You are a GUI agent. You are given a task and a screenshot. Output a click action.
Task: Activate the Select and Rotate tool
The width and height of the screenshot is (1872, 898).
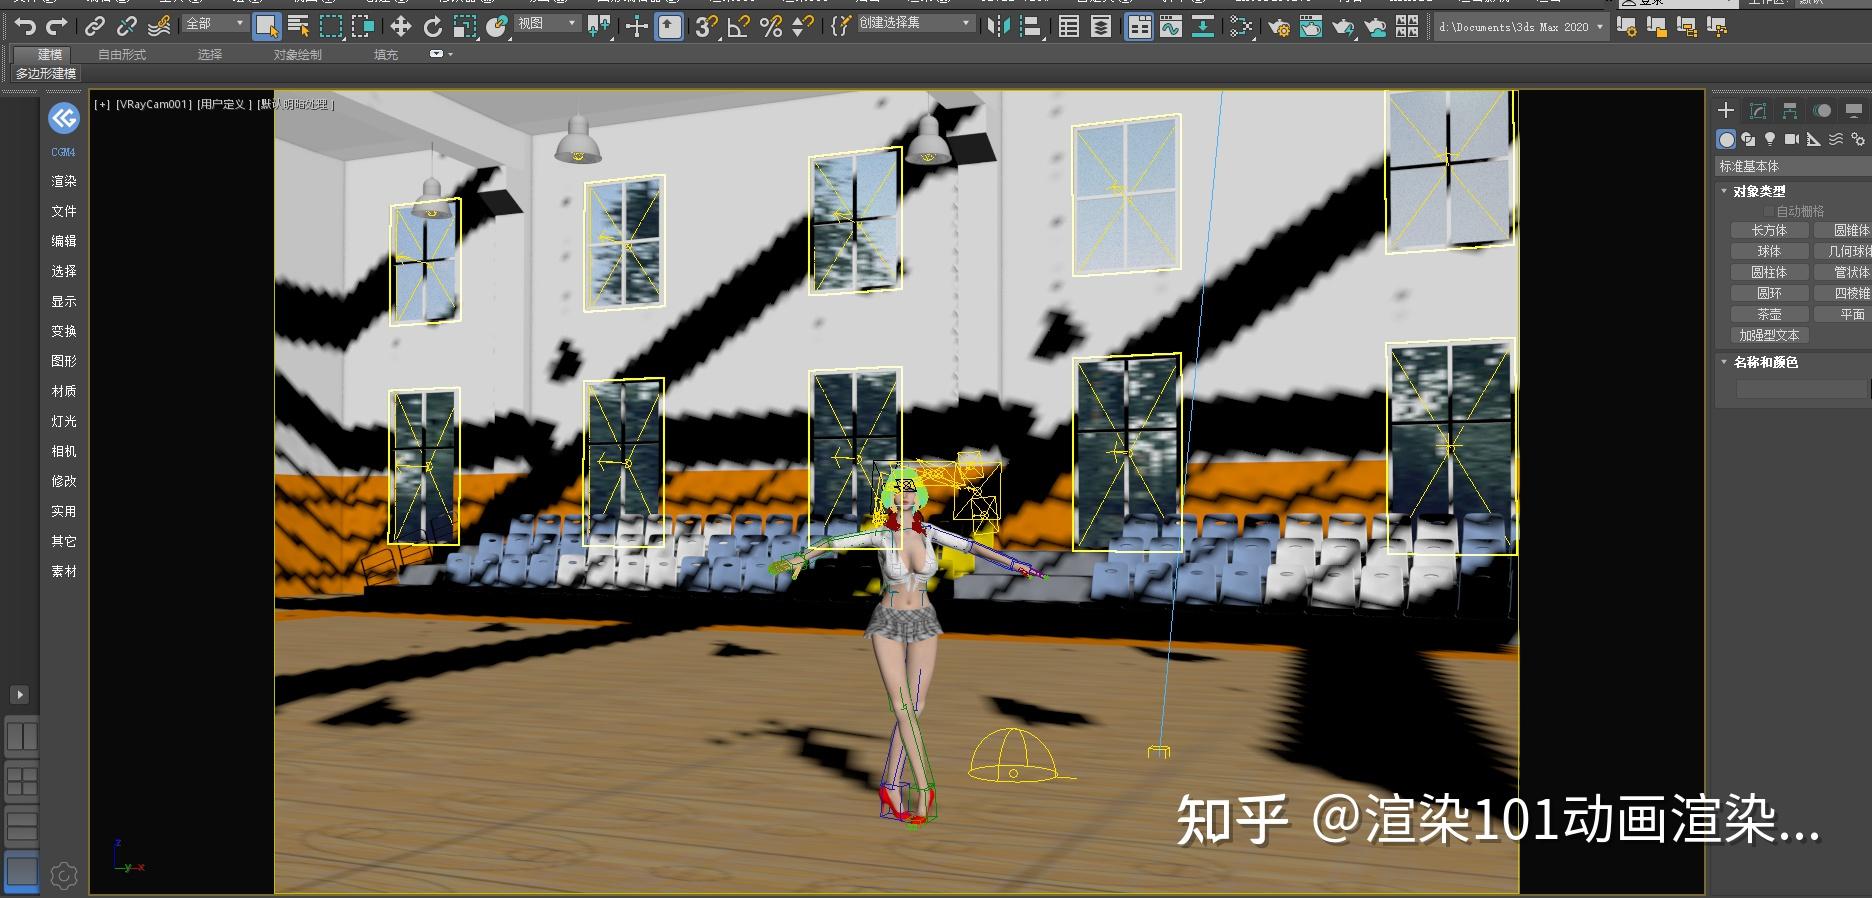tap(432, 26)
